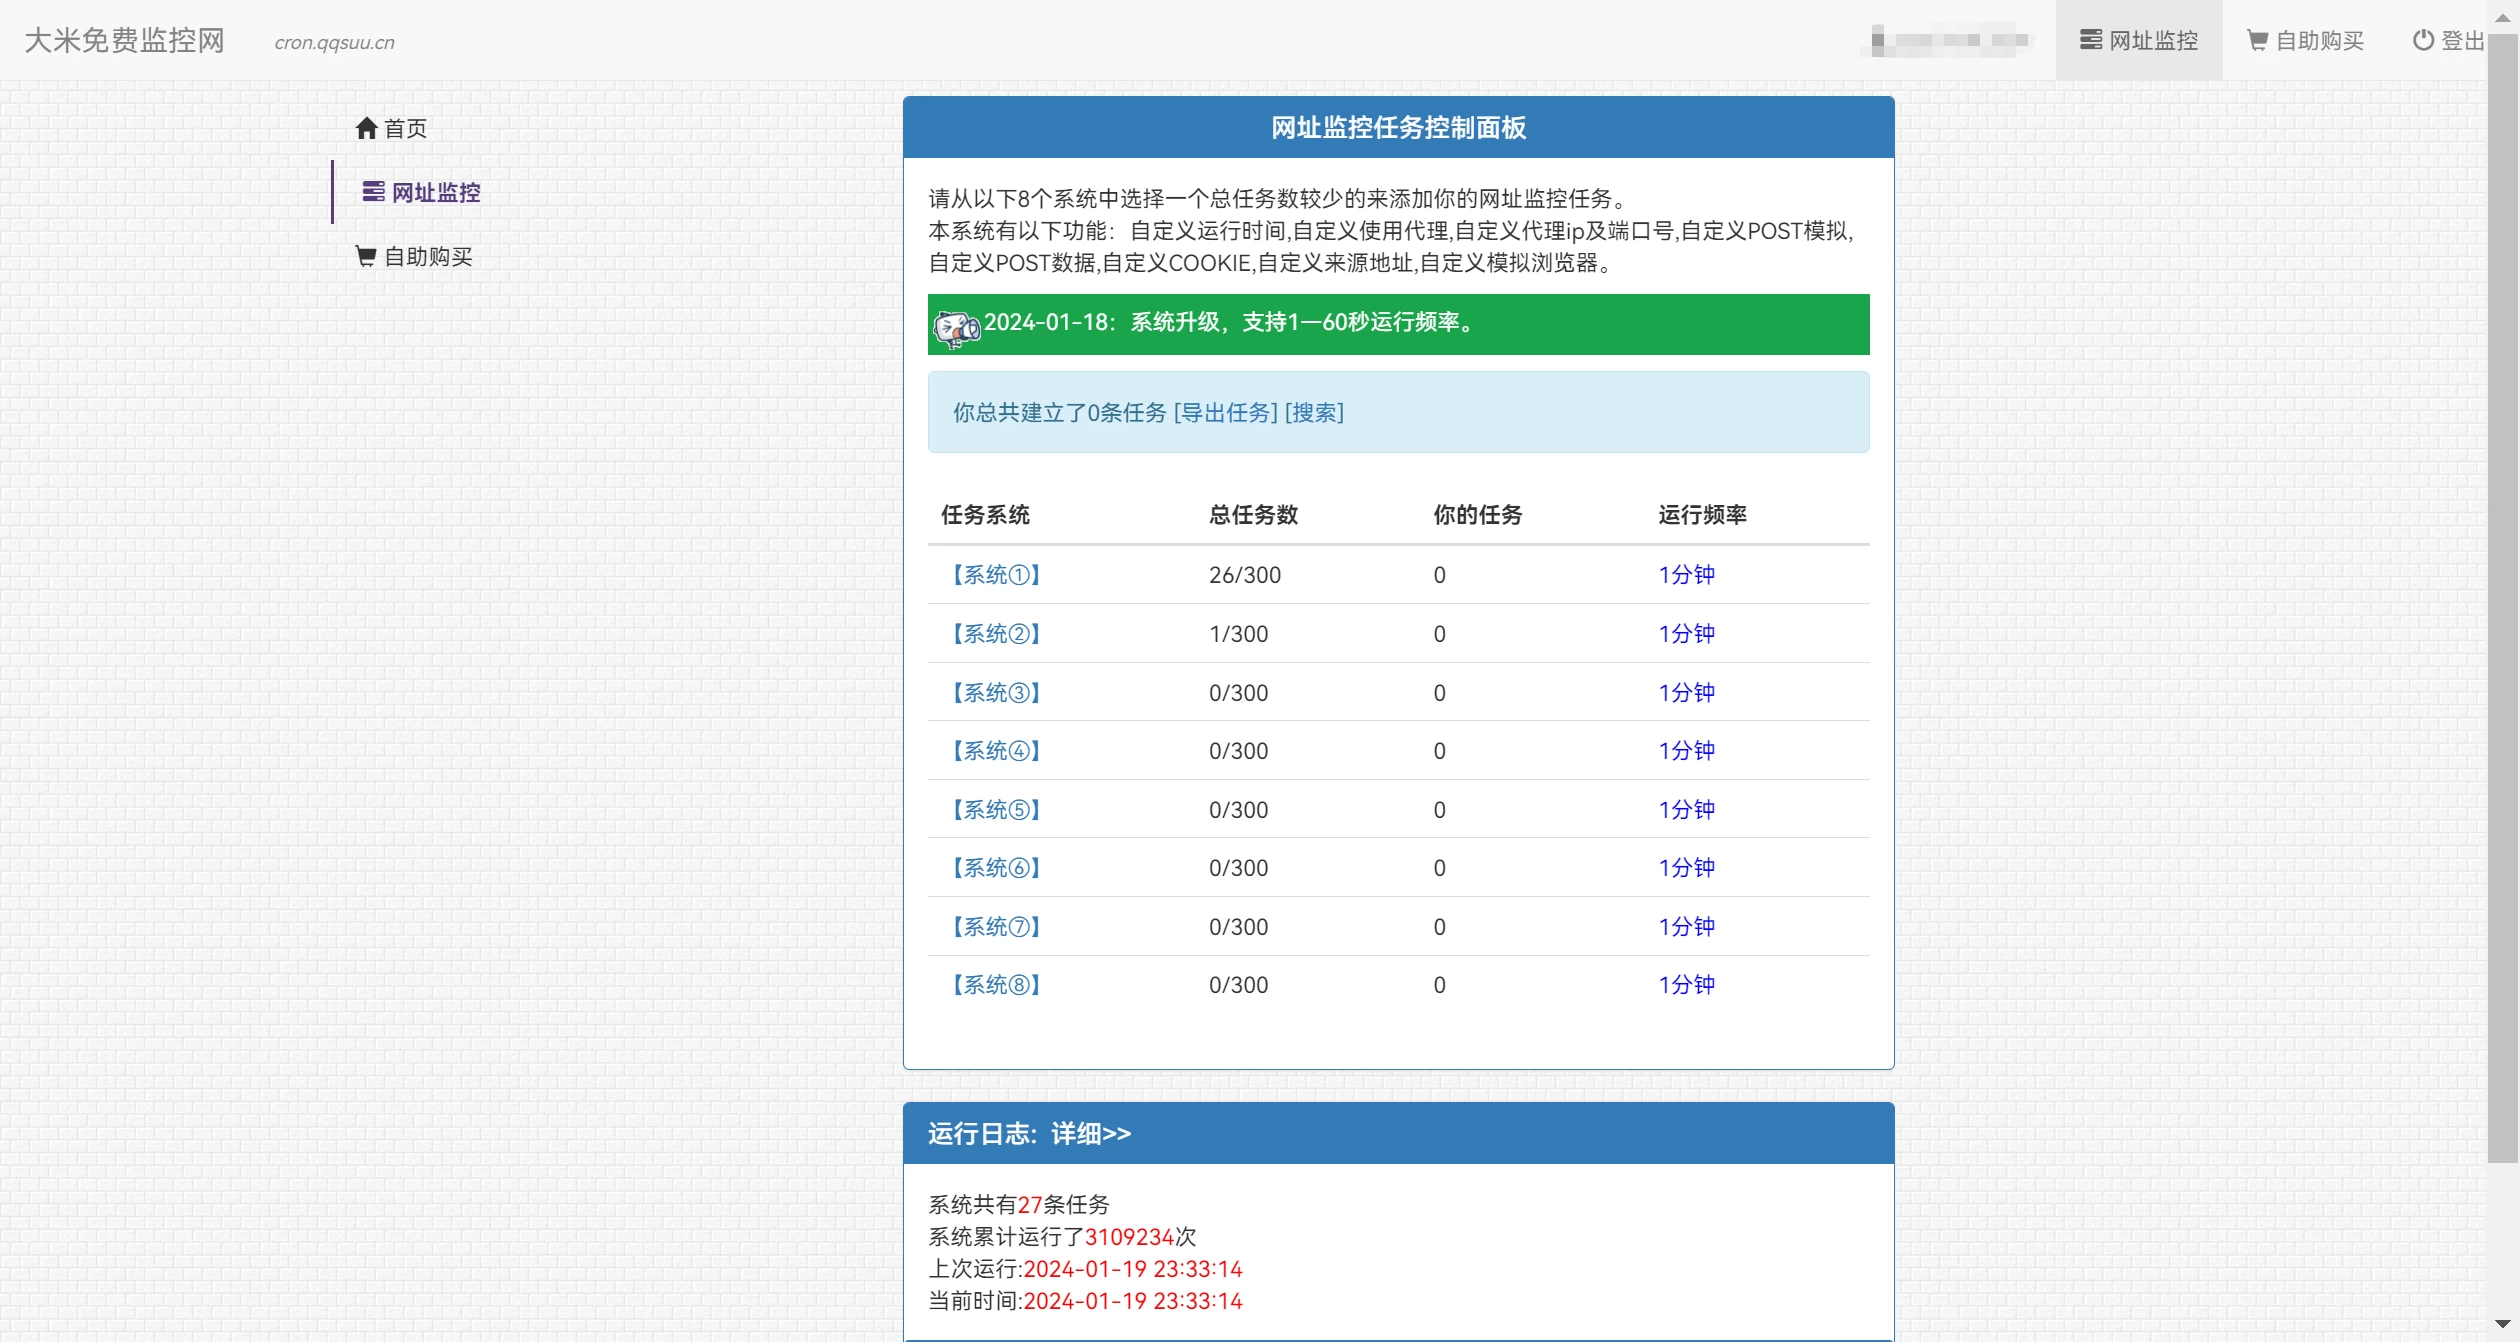Click 1分钟 frequency for 系统③
2520x1342 pixels.
[1686, 693]
